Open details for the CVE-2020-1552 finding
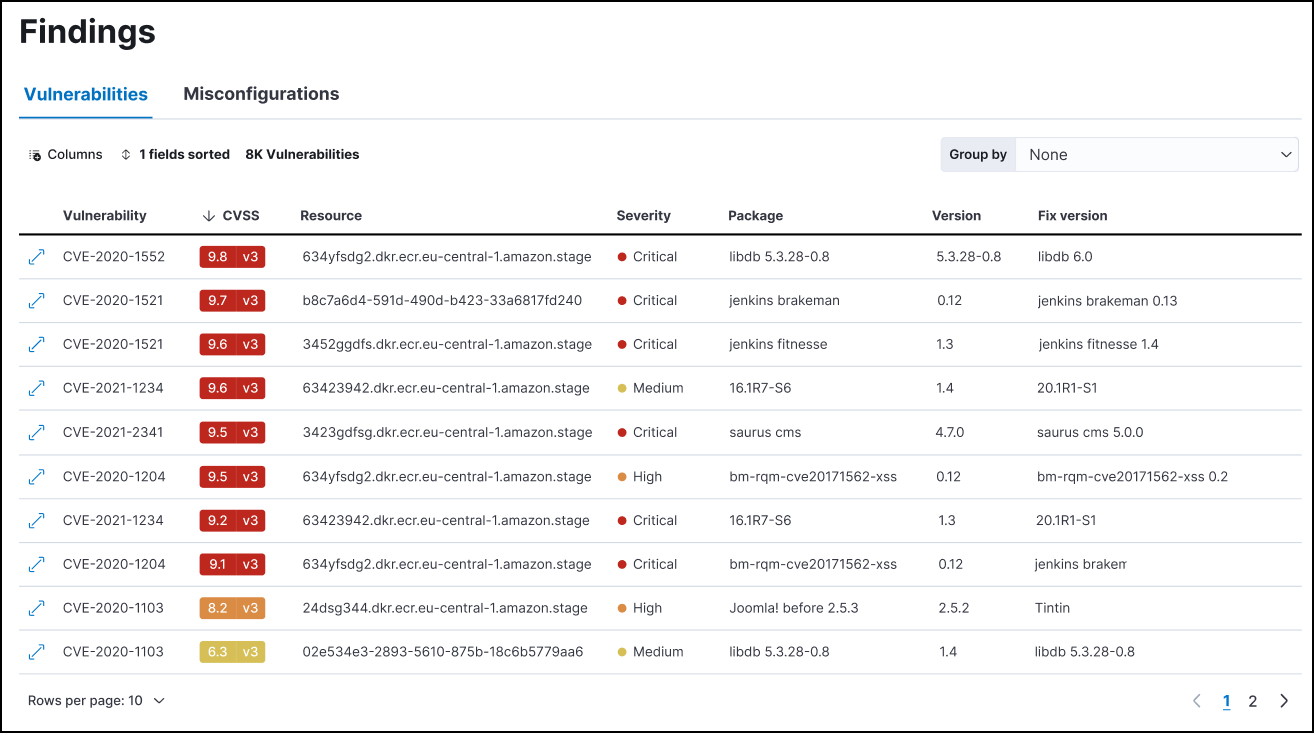Screen dimensions: 1314x733 tap(36, 256)
